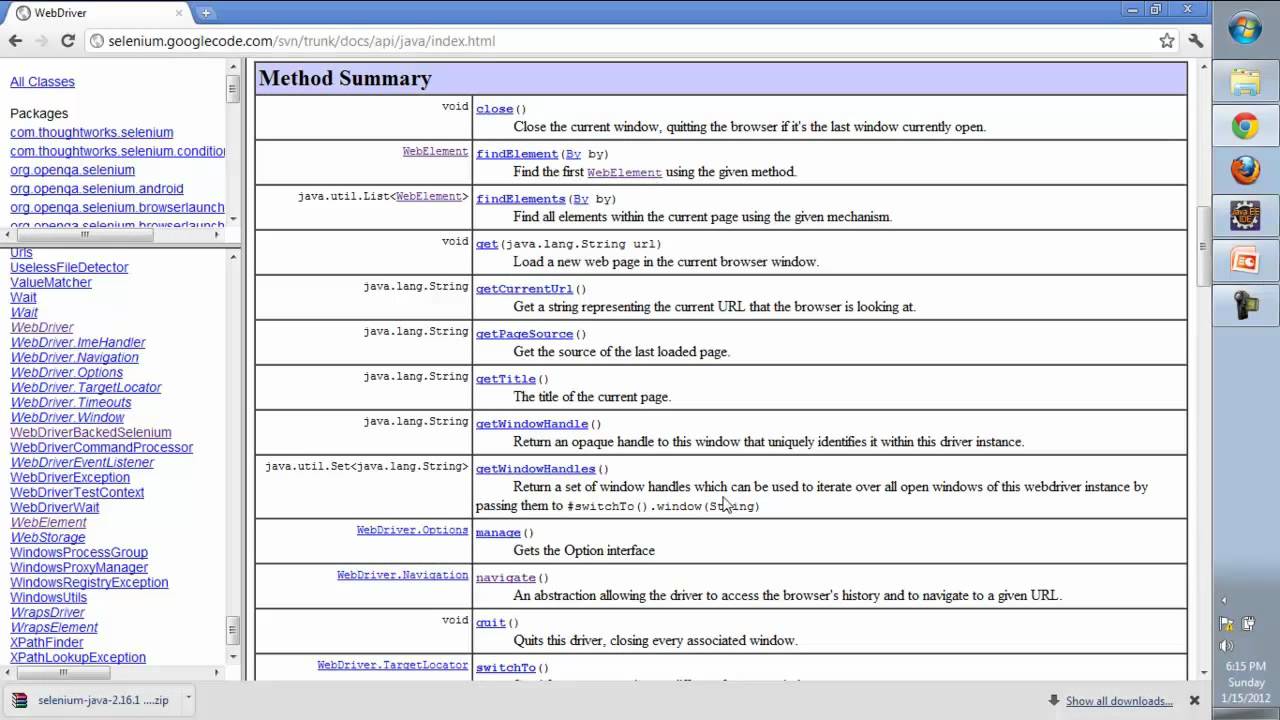Open WebElement in the class list

click(x=48, y=522)
